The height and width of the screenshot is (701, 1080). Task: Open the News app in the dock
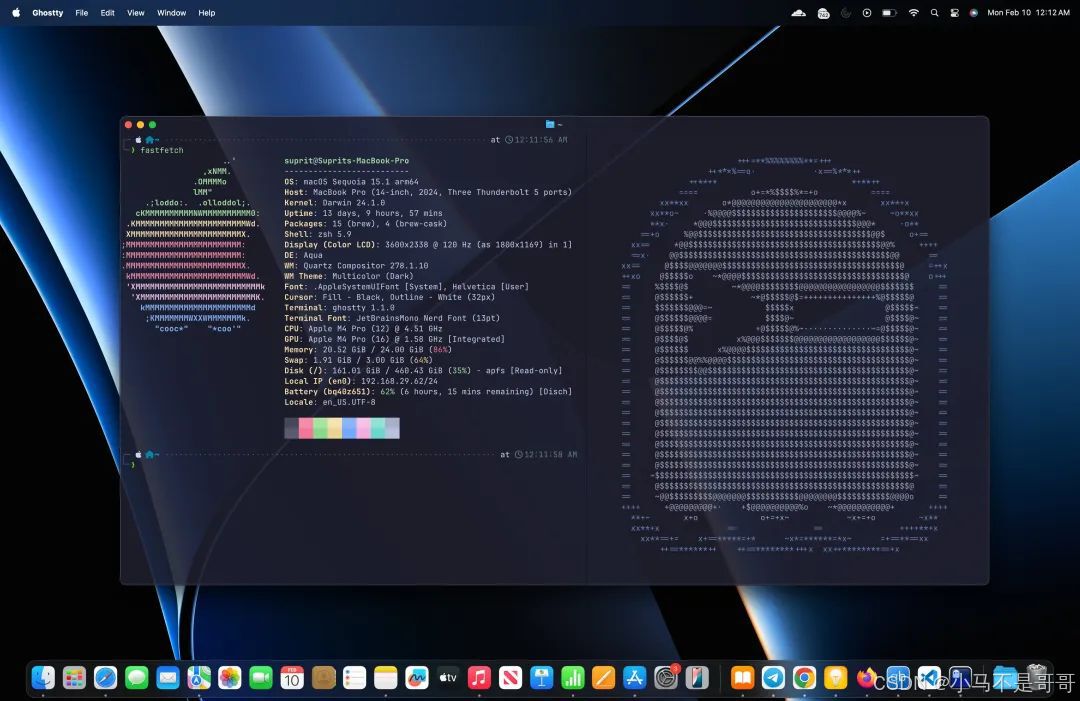click(x=510, y=678)
